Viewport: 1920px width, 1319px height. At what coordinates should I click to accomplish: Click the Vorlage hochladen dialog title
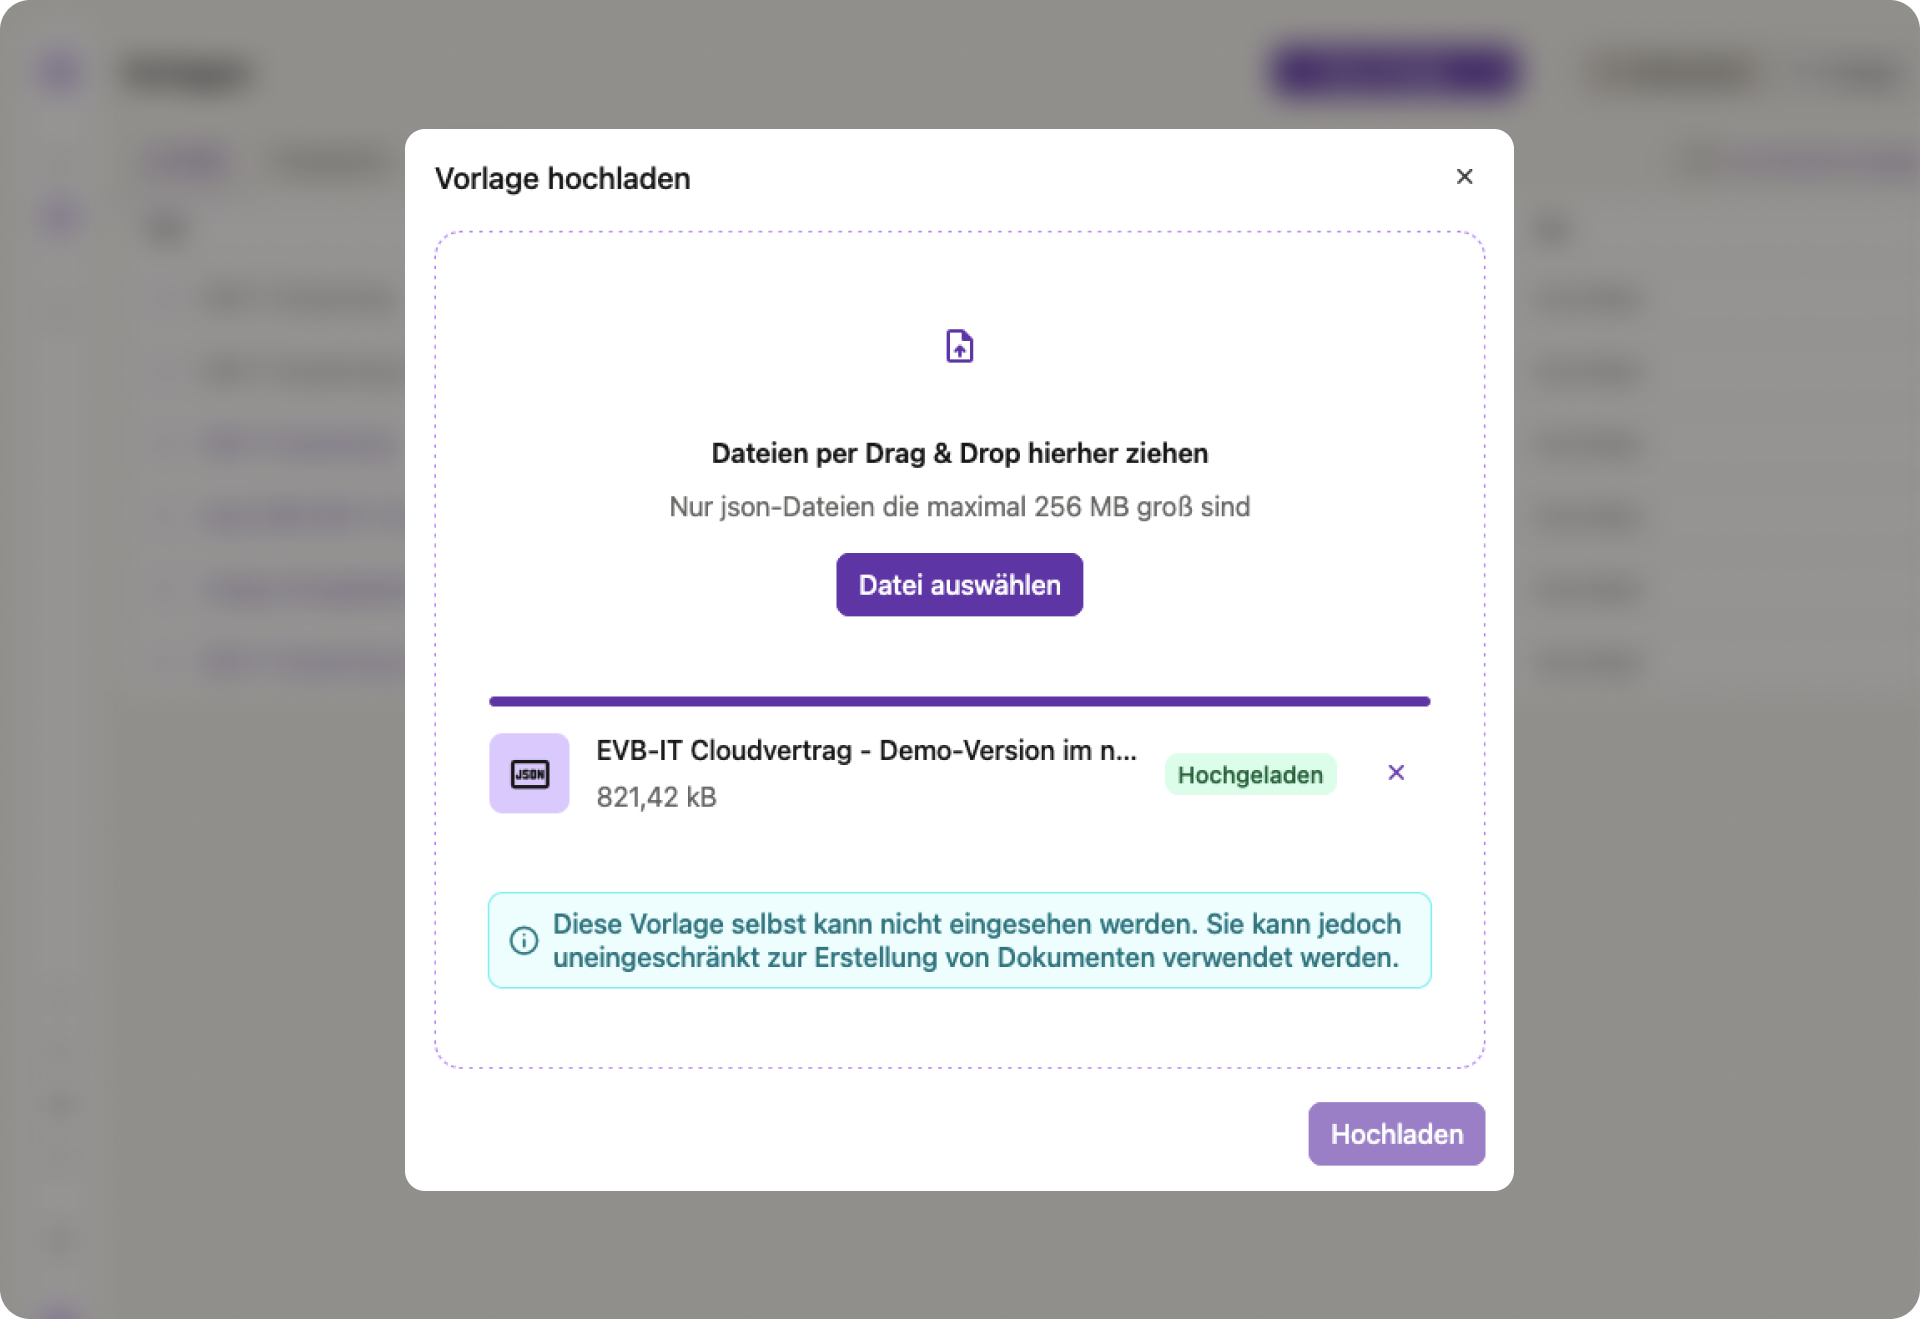562,178
